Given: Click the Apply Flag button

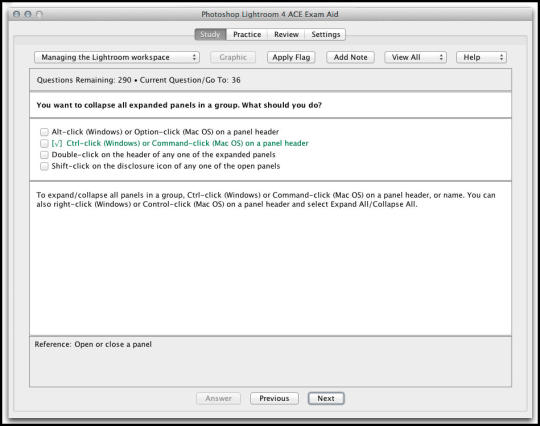Looking at the screenshot, I should (x=291, y=57).
